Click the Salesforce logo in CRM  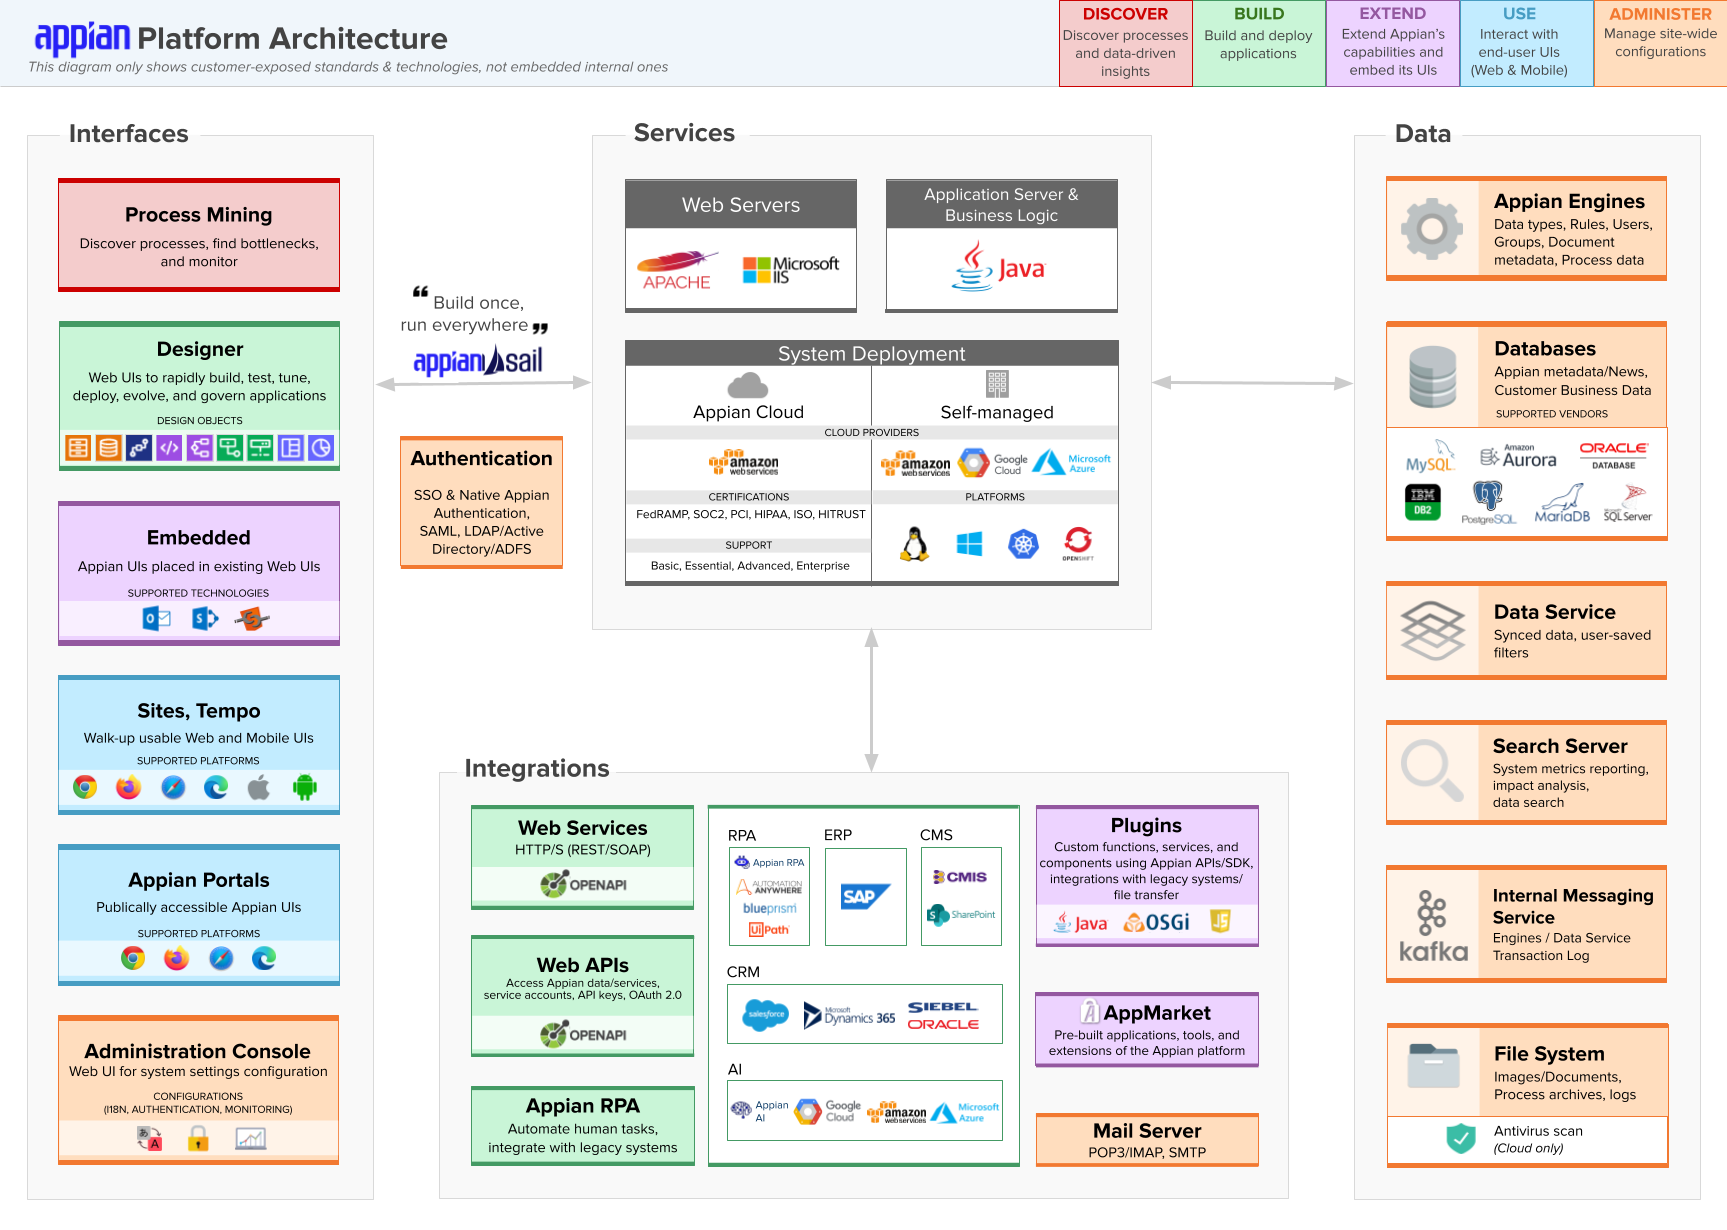[766, 1014]
